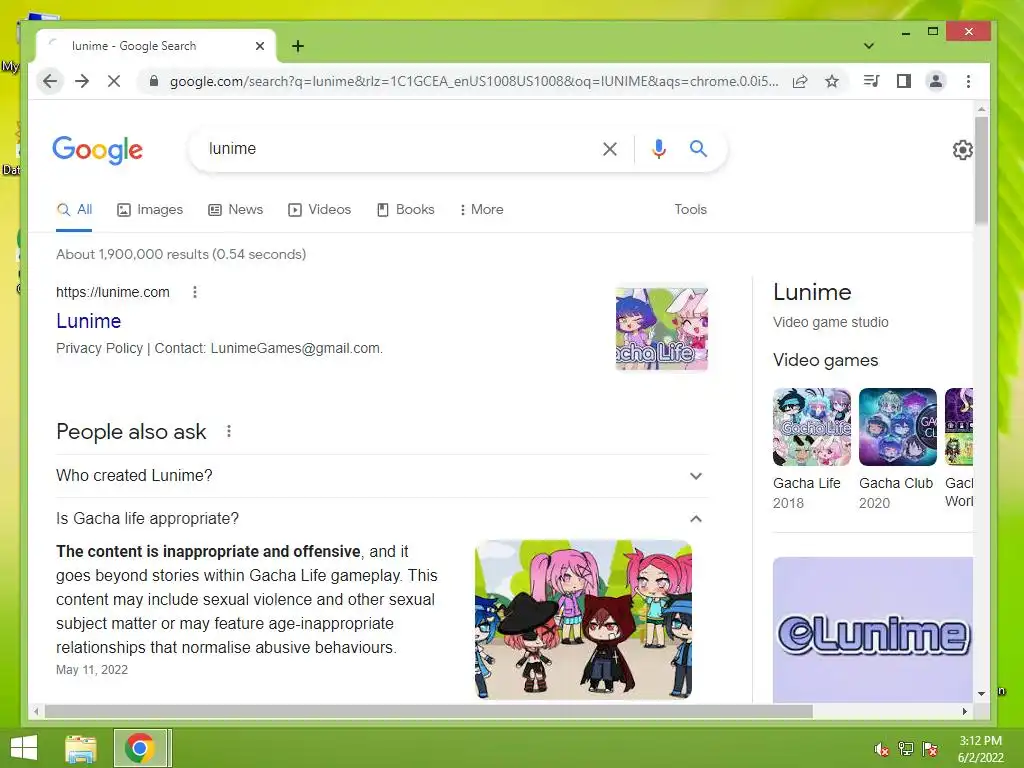Viewport: 1024px width, 768px height.
Task: Stop loading the page
Action: [114, 81]
